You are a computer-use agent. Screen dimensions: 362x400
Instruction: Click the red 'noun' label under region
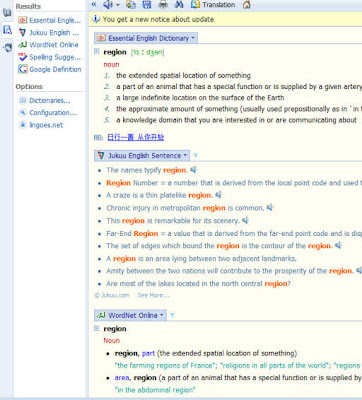pos(111,64)
